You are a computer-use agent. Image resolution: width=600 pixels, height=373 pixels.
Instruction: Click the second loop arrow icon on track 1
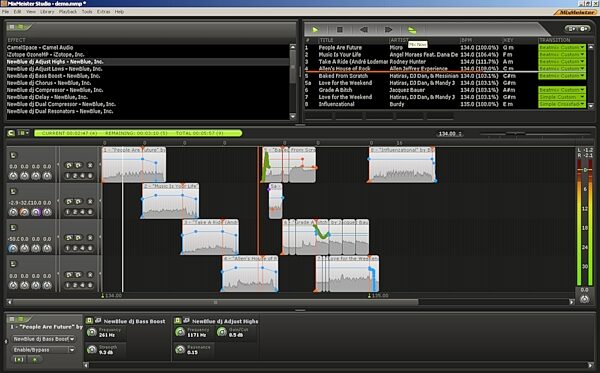(78, 165)
